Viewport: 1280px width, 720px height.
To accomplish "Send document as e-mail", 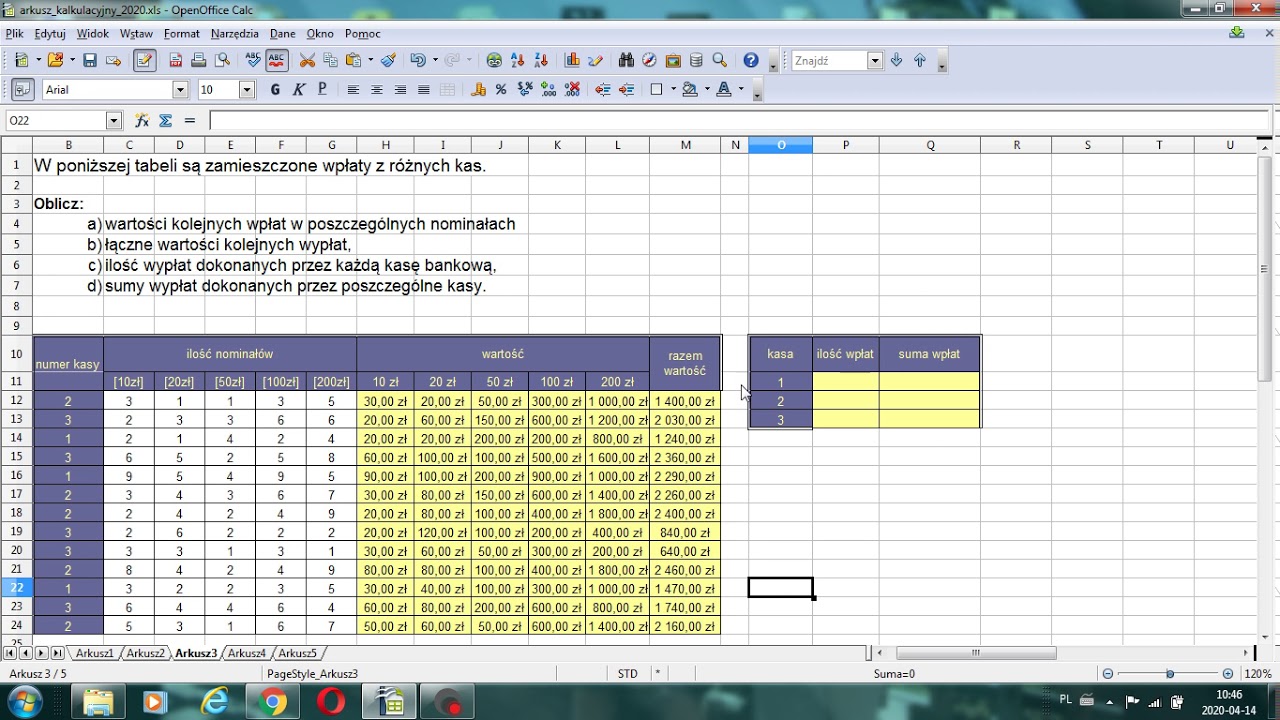I will pyautogui.click(x=113, y=60).
